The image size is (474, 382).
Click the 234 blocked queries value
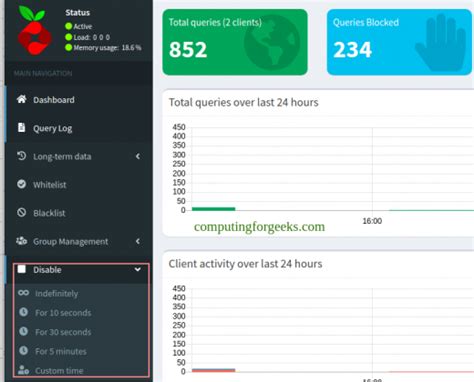pos(352,50)
